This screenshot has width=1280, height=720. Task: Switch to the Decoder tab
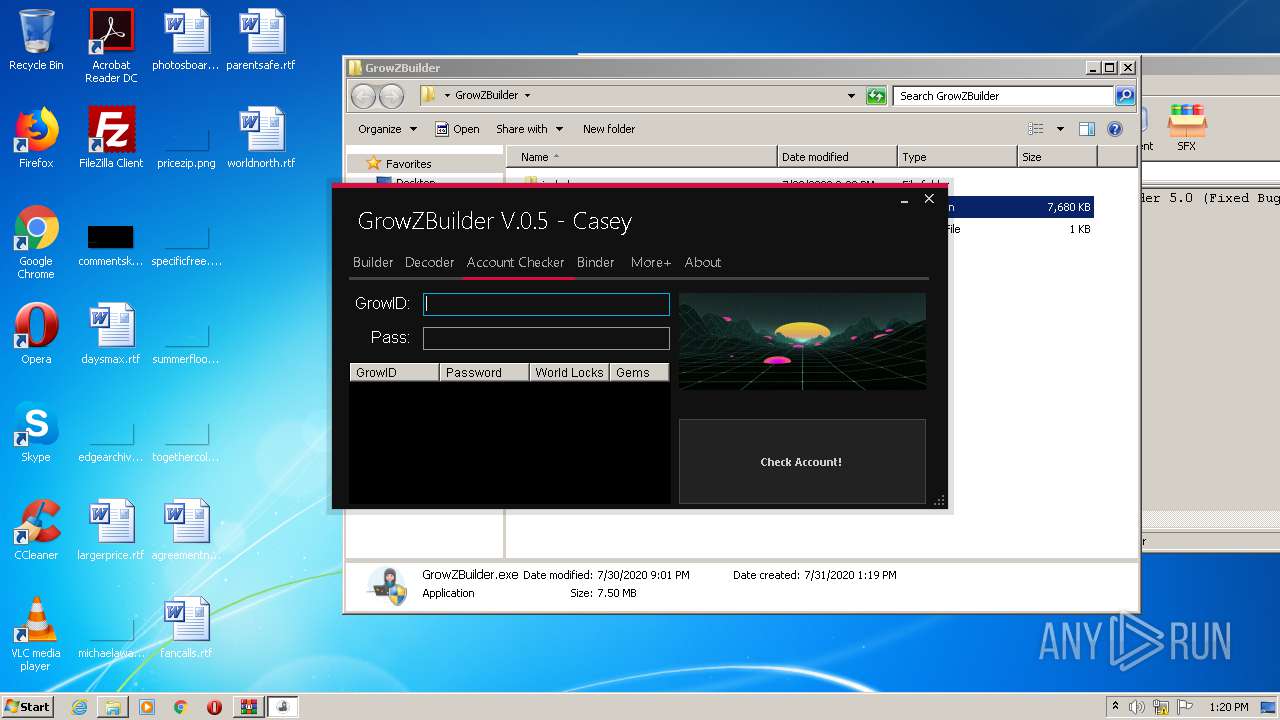(x=429, y=262)
